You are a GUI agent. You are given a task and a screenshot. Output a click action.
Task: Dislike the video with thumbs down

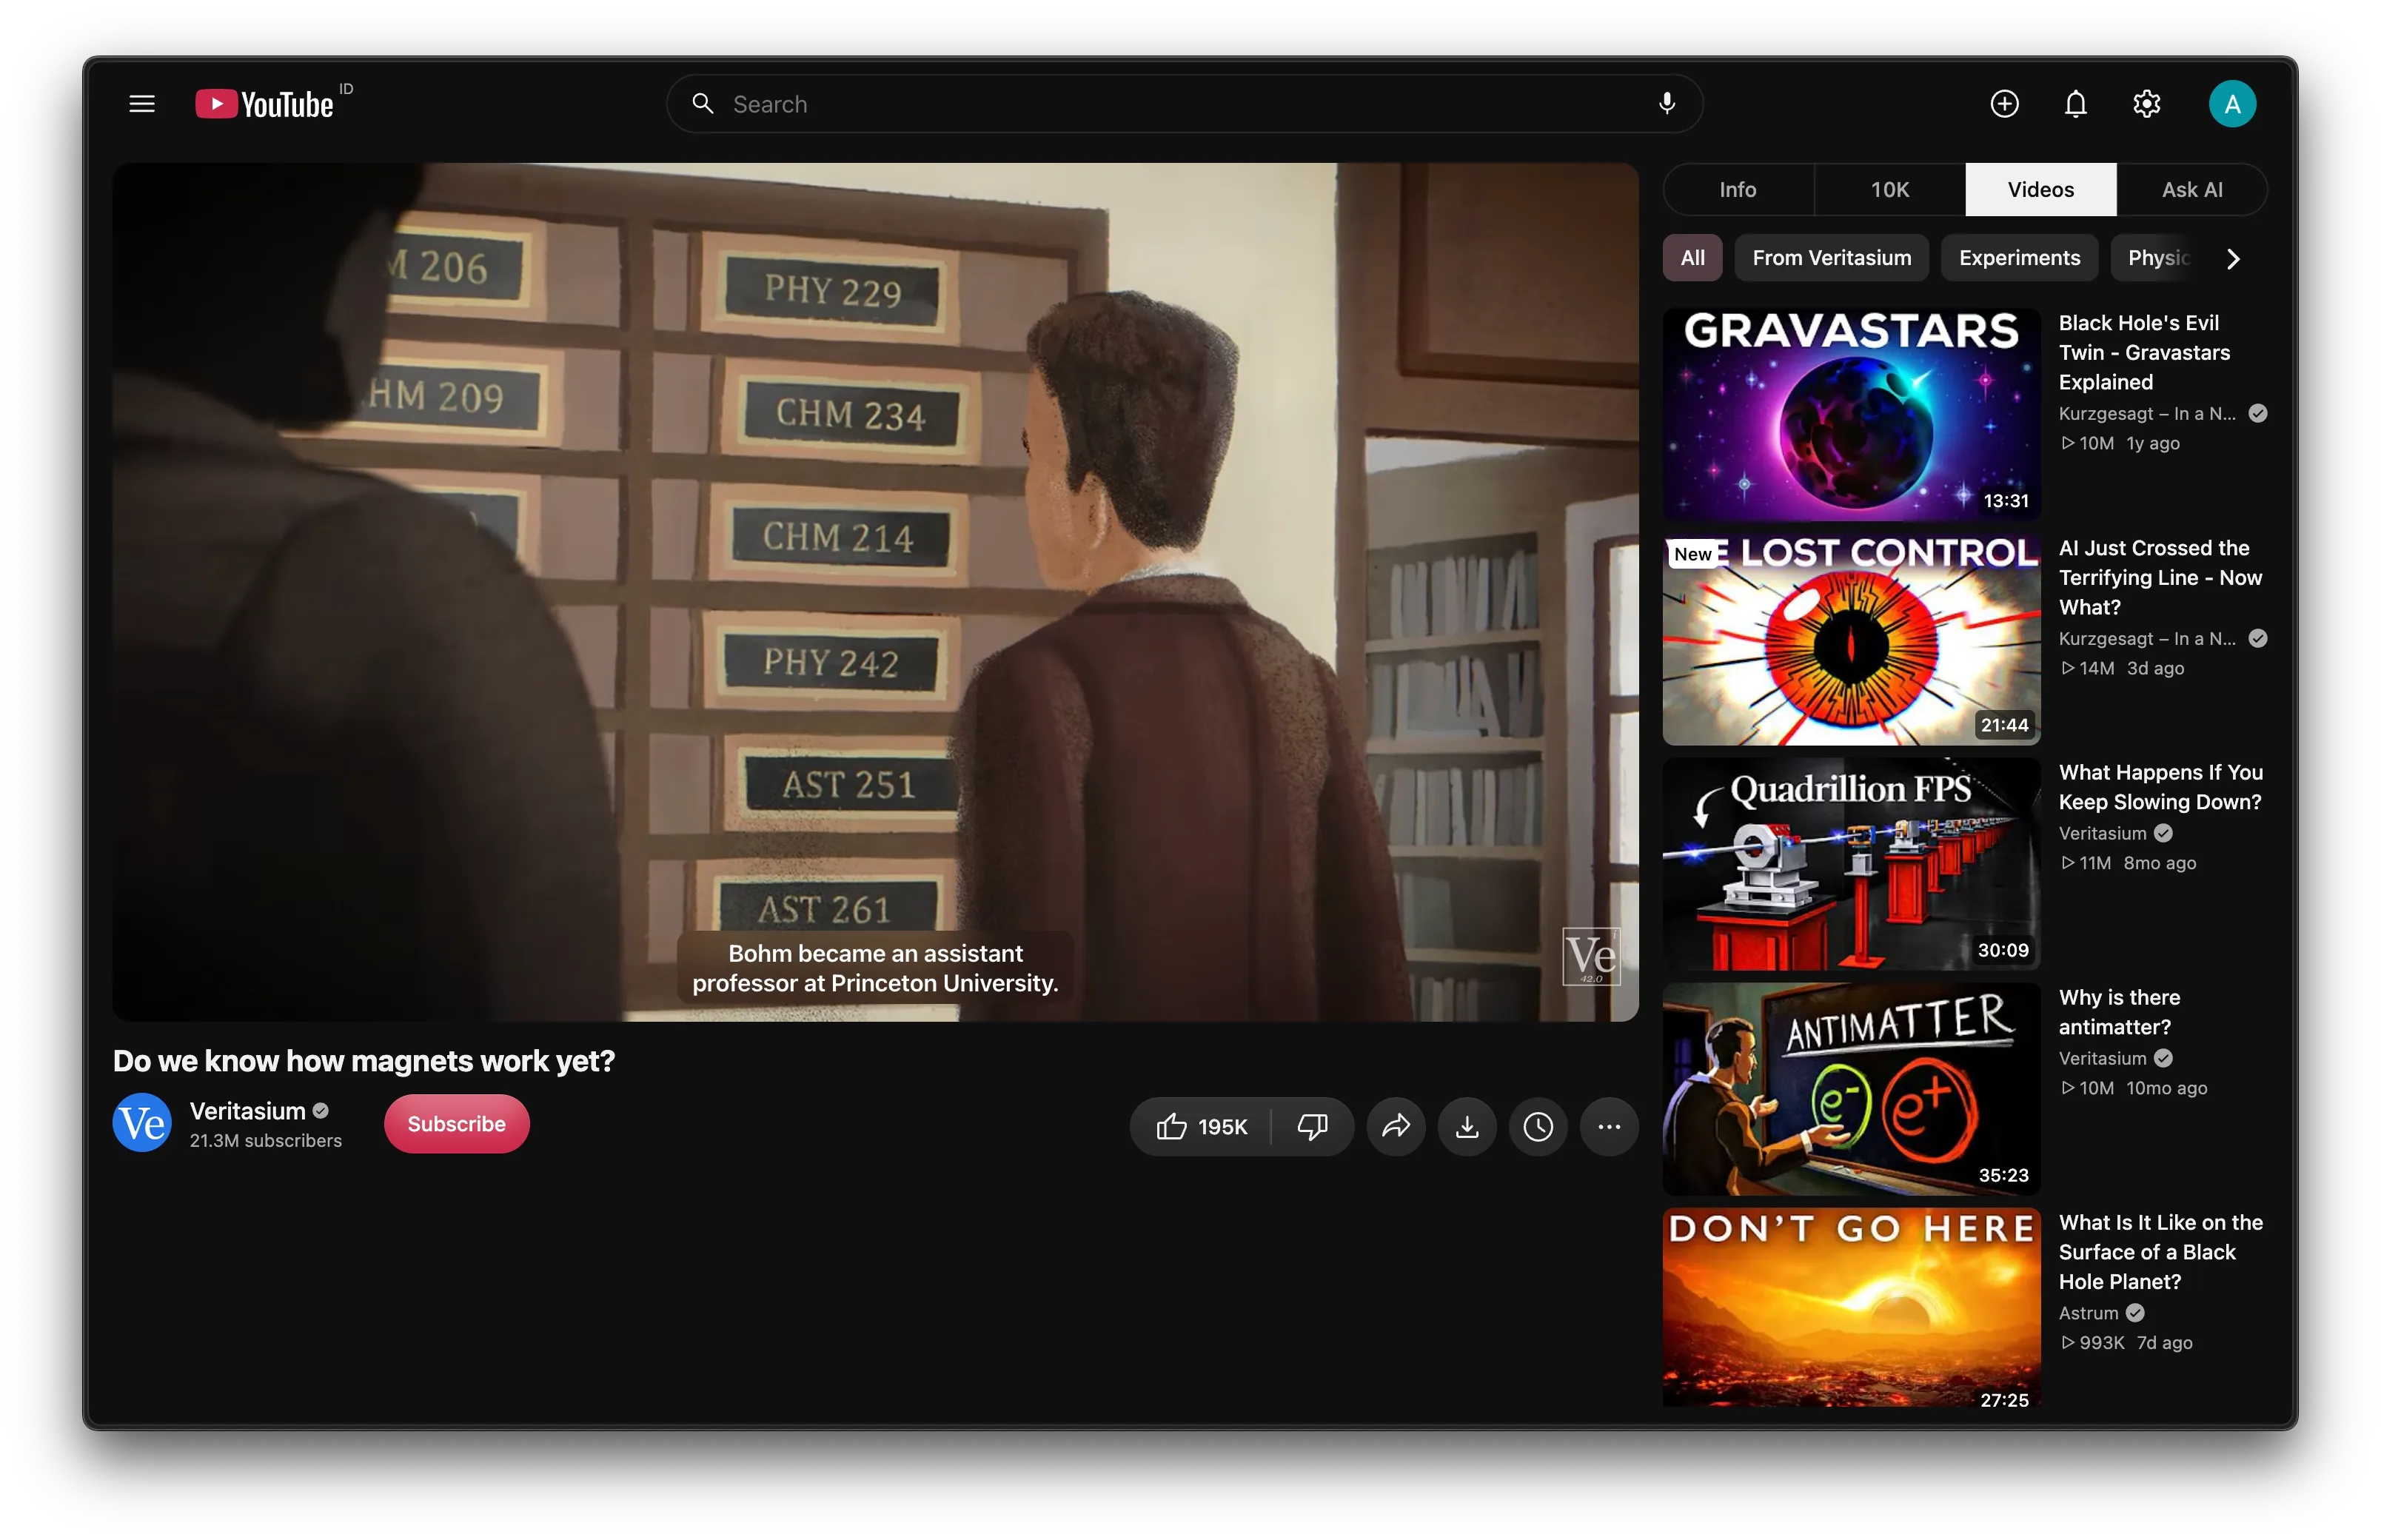(x=1312, y=1127)
